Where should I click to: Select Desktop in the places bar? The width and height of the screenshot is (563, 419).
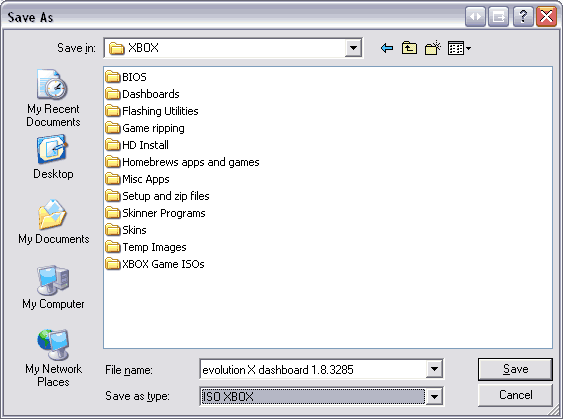(53, 157)
